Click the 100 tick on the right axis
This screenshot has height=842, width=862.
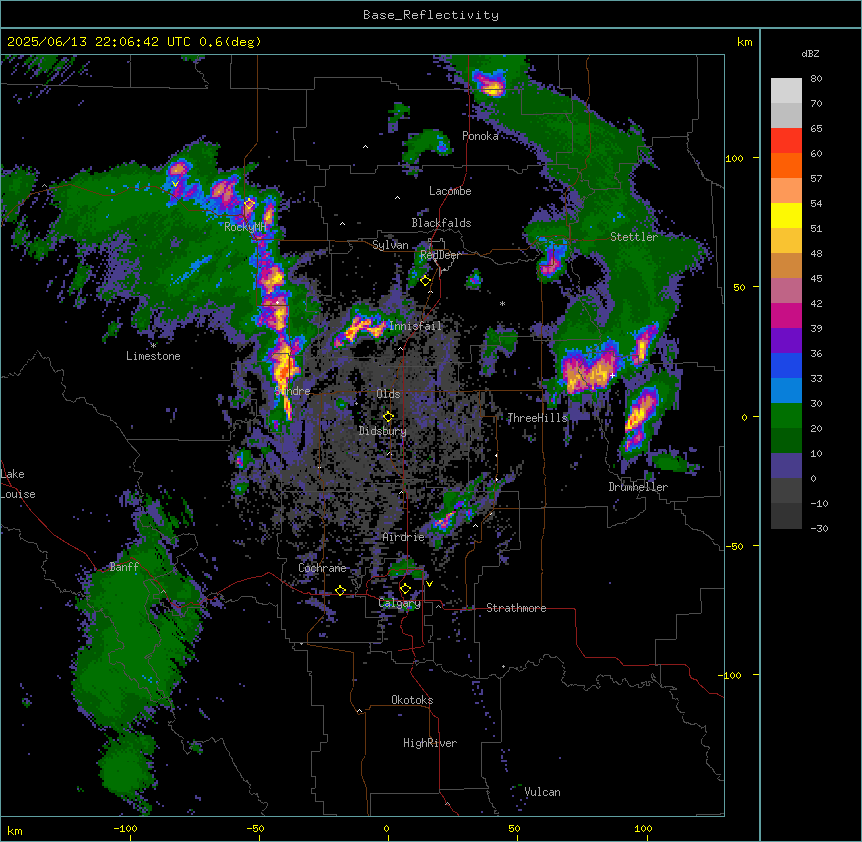point(734,158)
